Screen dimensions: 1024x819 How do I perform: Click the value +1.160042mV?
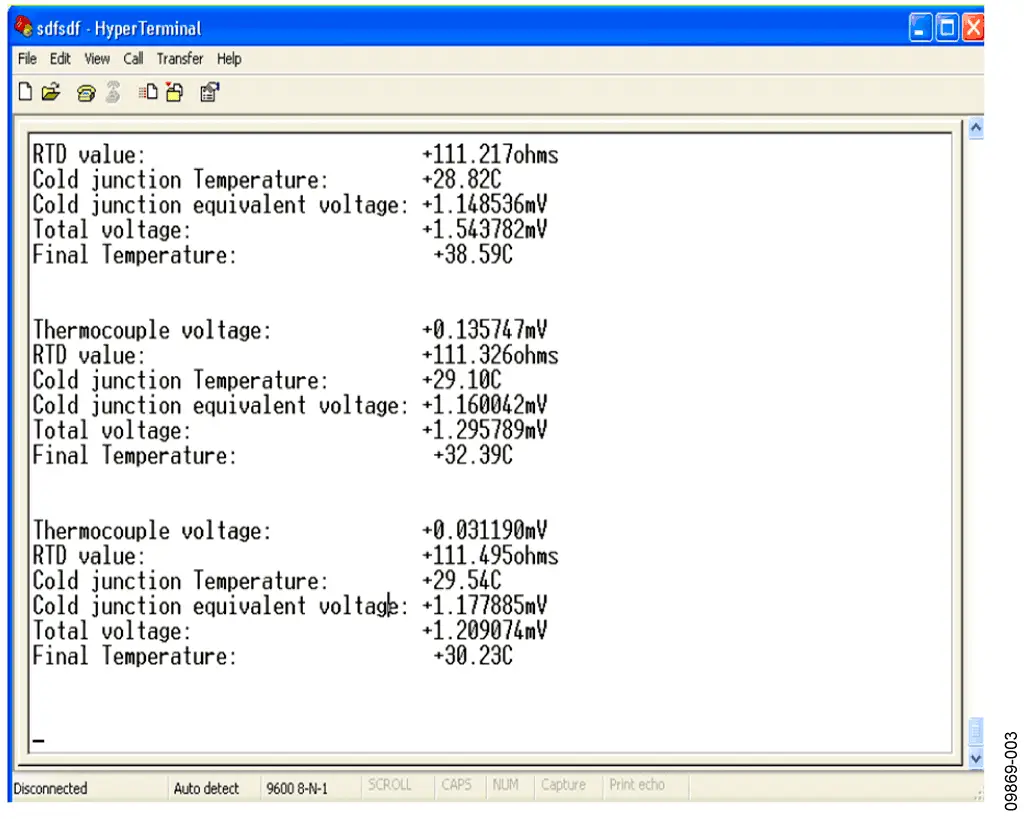(484, 405)
